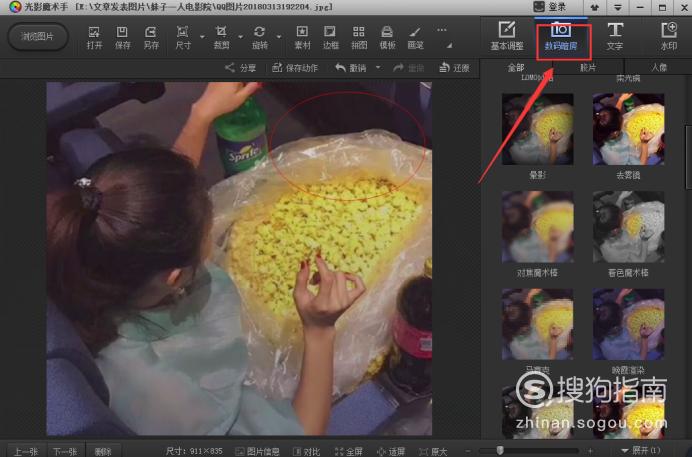Select the 画笔 brush tool
The width and height of the screenshot is (692, 457).
[x=415, y=37]
